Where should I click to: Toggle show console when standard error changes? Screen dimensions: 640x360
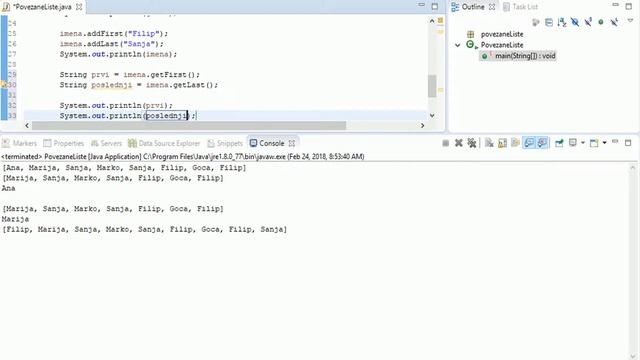542,143
